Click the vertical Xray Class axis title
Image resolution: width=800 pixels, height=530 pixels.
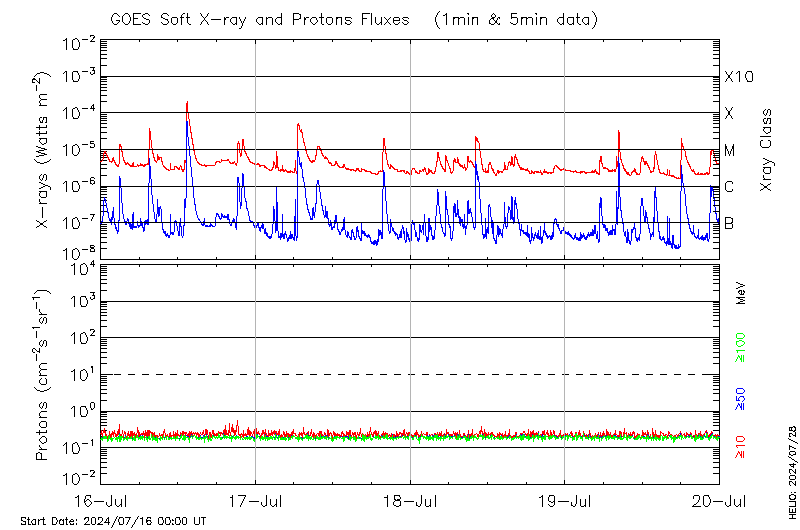[x=767, y=150]
